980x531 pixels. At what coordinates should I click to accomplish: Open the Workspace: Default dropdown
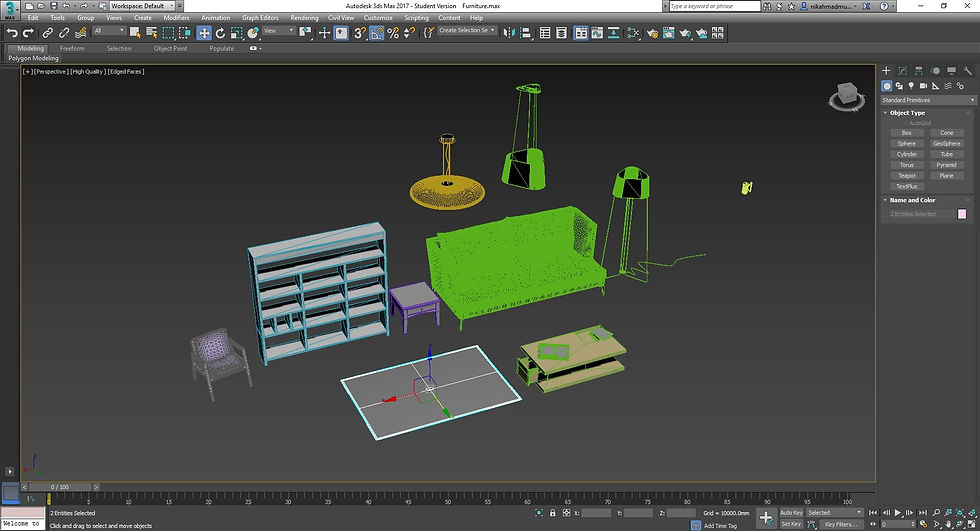click(x=142, y=6)
